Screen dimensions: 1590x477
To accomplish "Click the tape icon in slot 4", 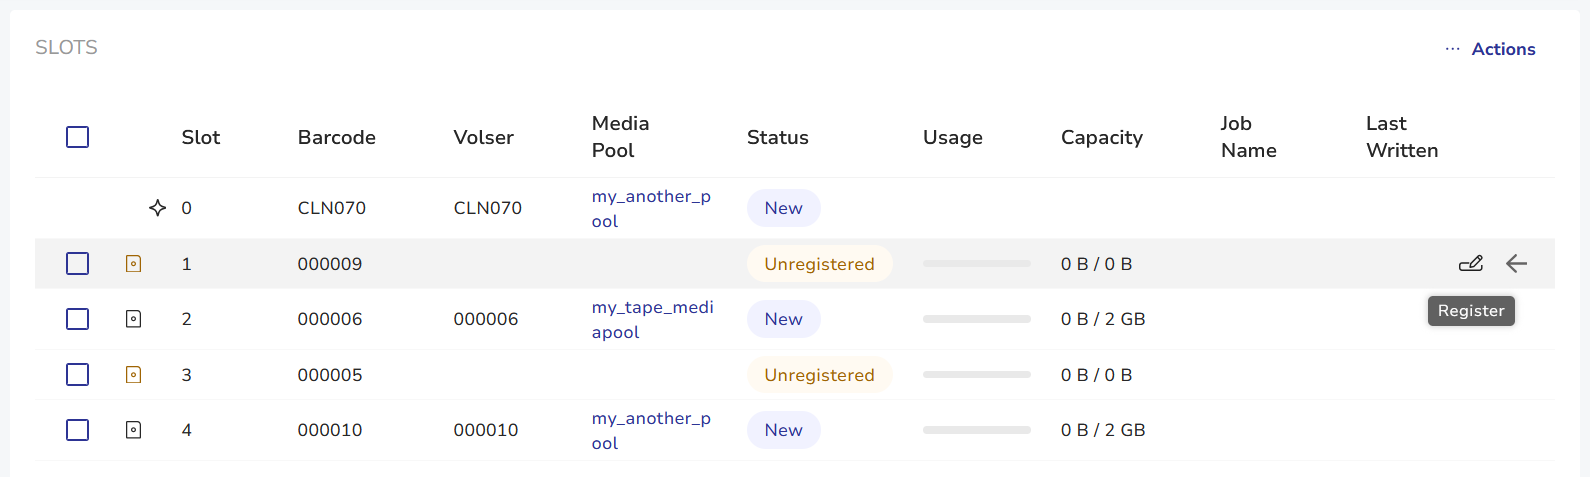I will click(133, 430).
